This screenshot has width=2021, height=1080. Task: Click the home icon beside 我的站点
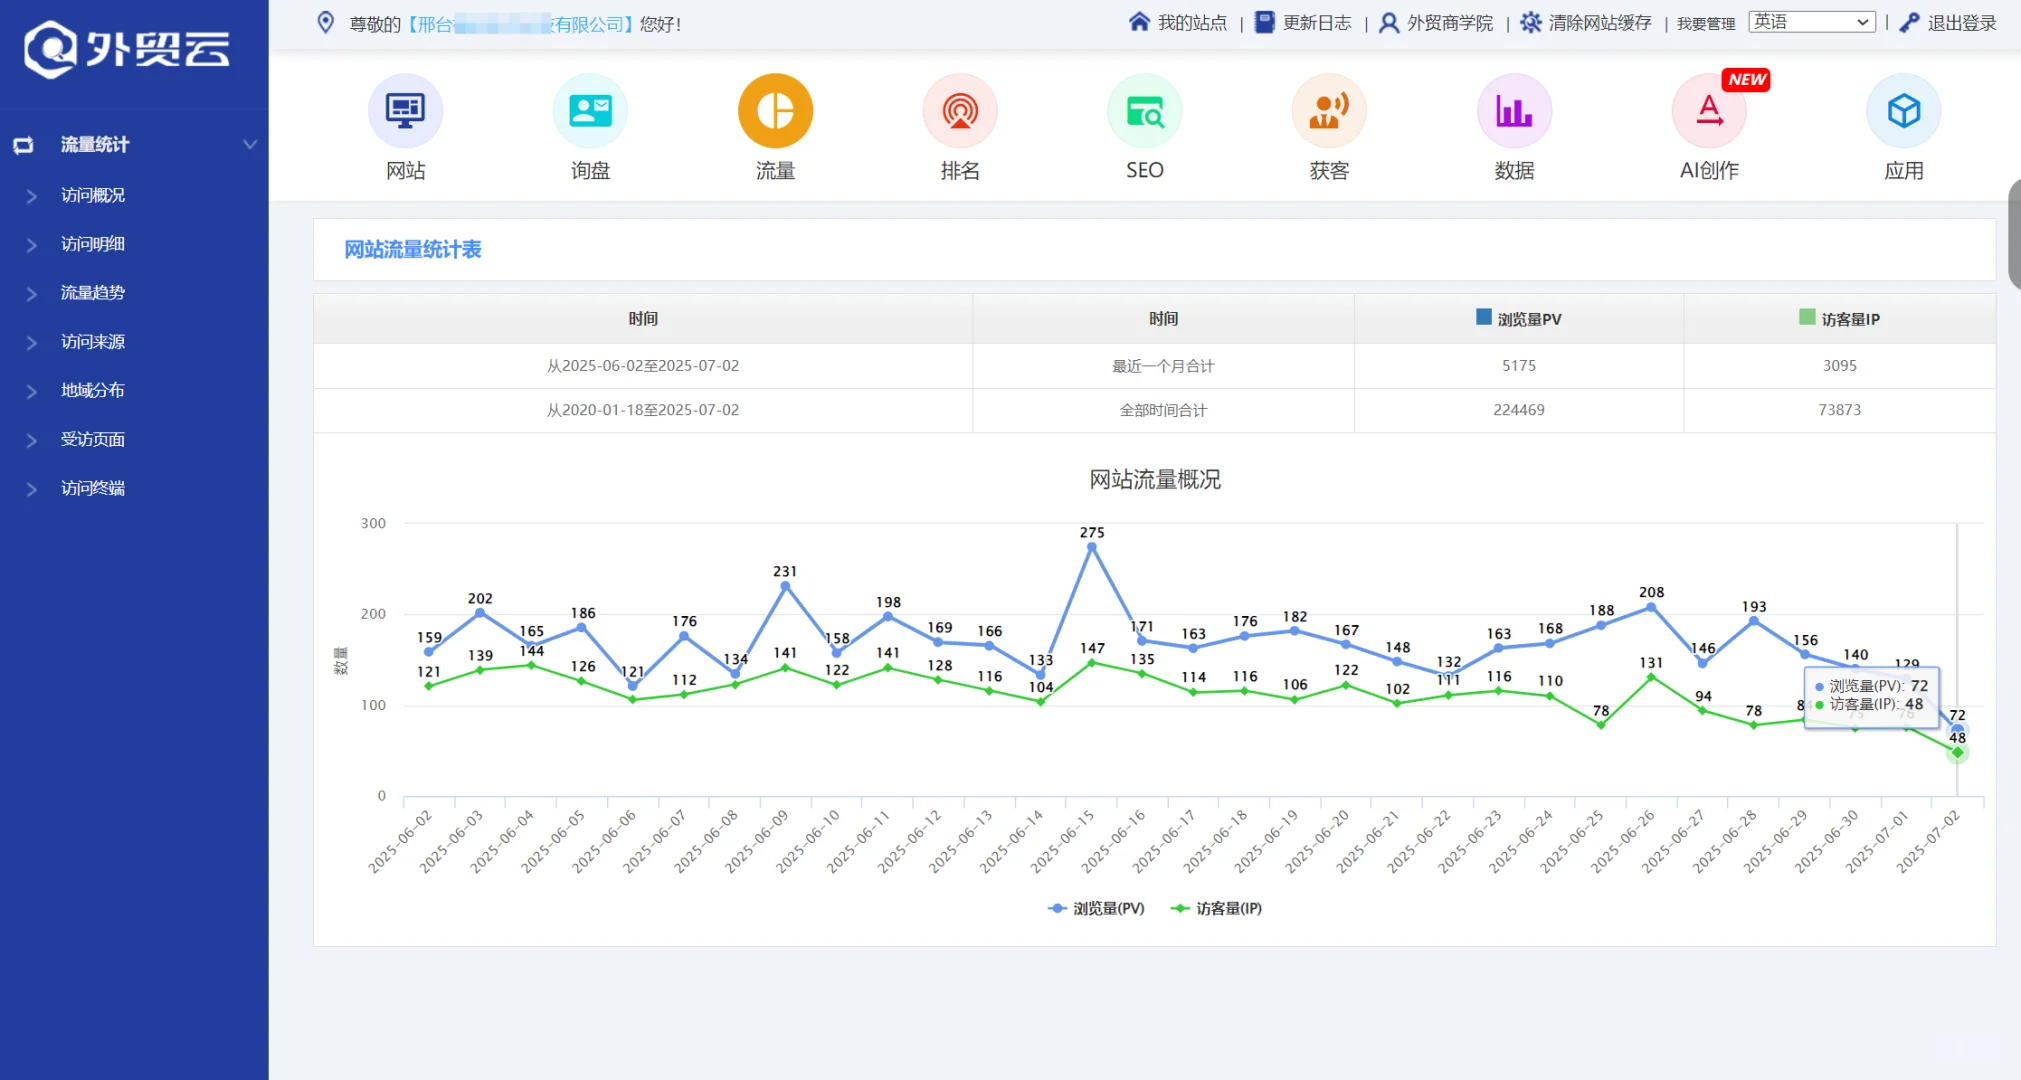[1139, 22]
